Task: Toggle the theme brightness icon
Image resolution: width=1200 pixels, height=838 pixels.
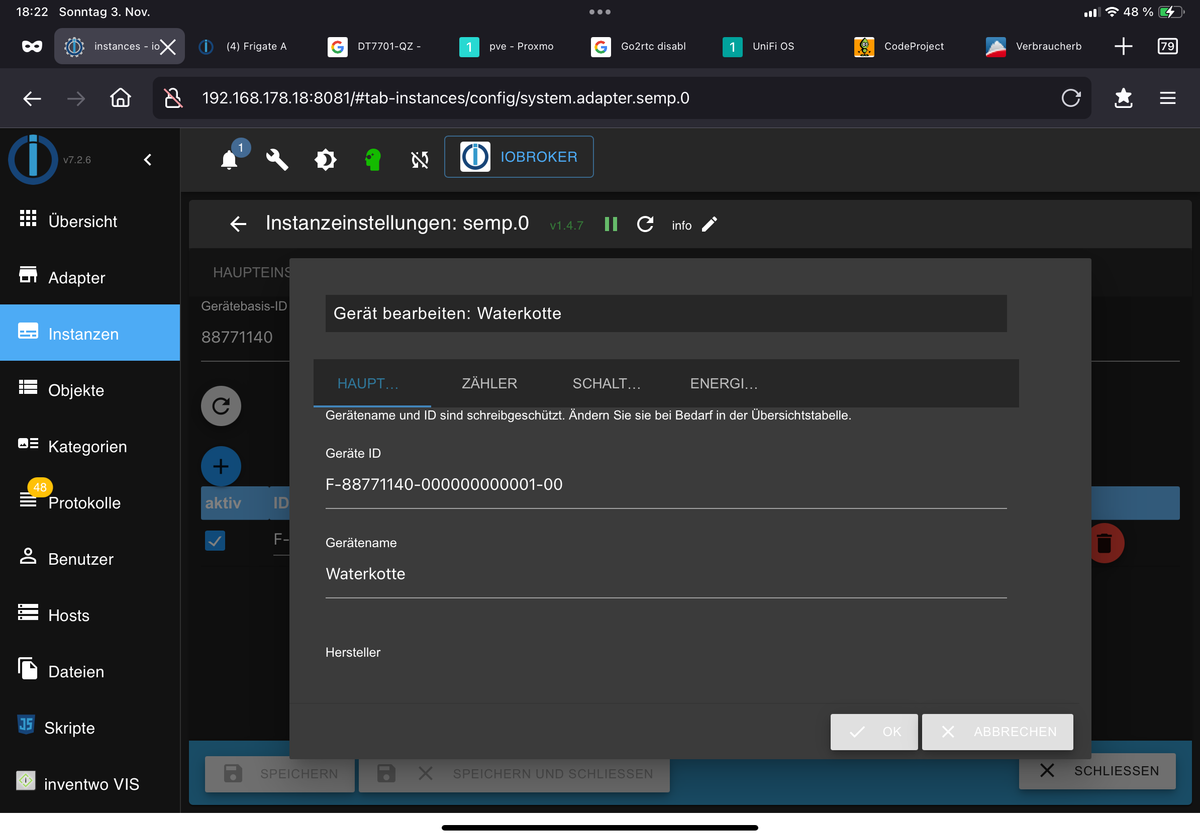Action: (325, 159)
